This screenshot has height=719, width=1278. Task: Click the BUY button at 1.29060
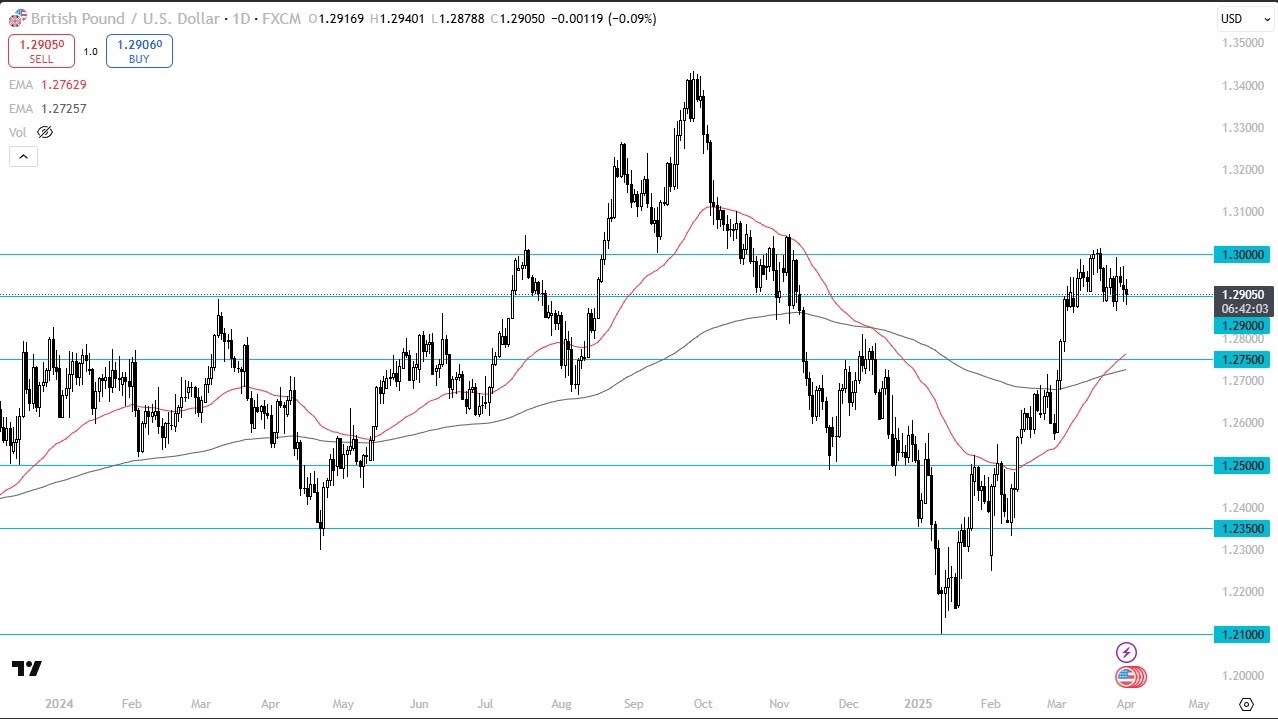(x=139, y=51)
